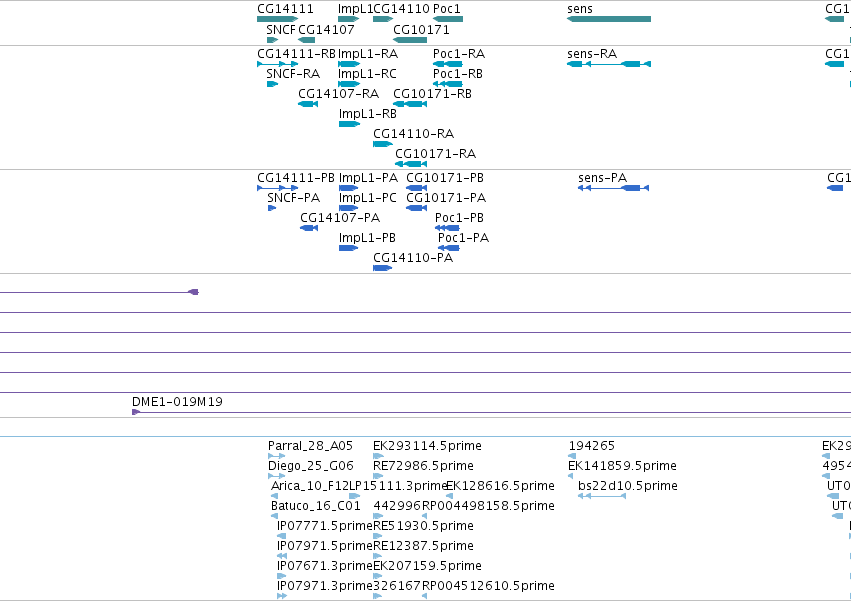Open EST RE12387.5prime
Image resolution: width=851 pixels, height=601 pixels.
378,557
